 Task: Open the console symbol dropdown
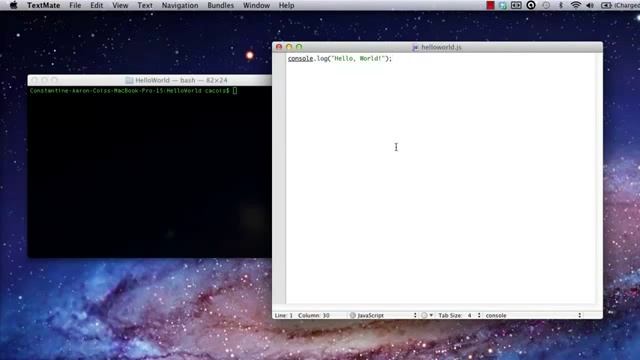click(x=533, y=315)
